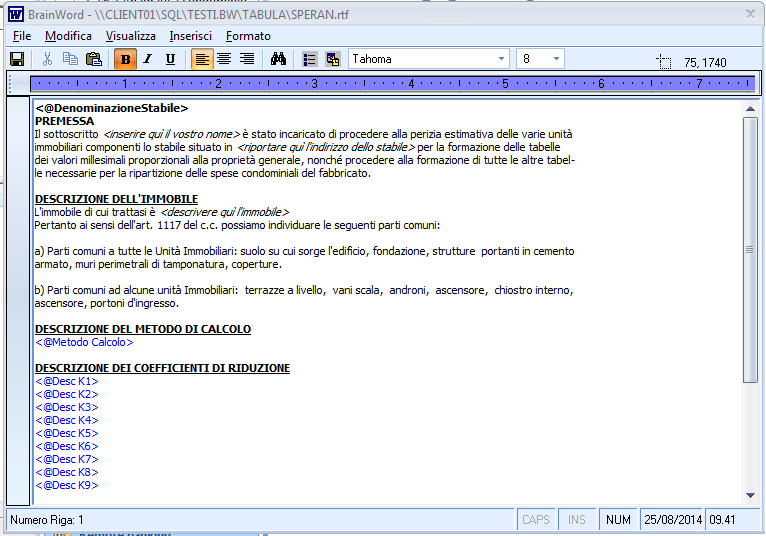Expand the font size dropdown showing 8
This screenshot has height=536, width=766.
[x=555, y=59]
